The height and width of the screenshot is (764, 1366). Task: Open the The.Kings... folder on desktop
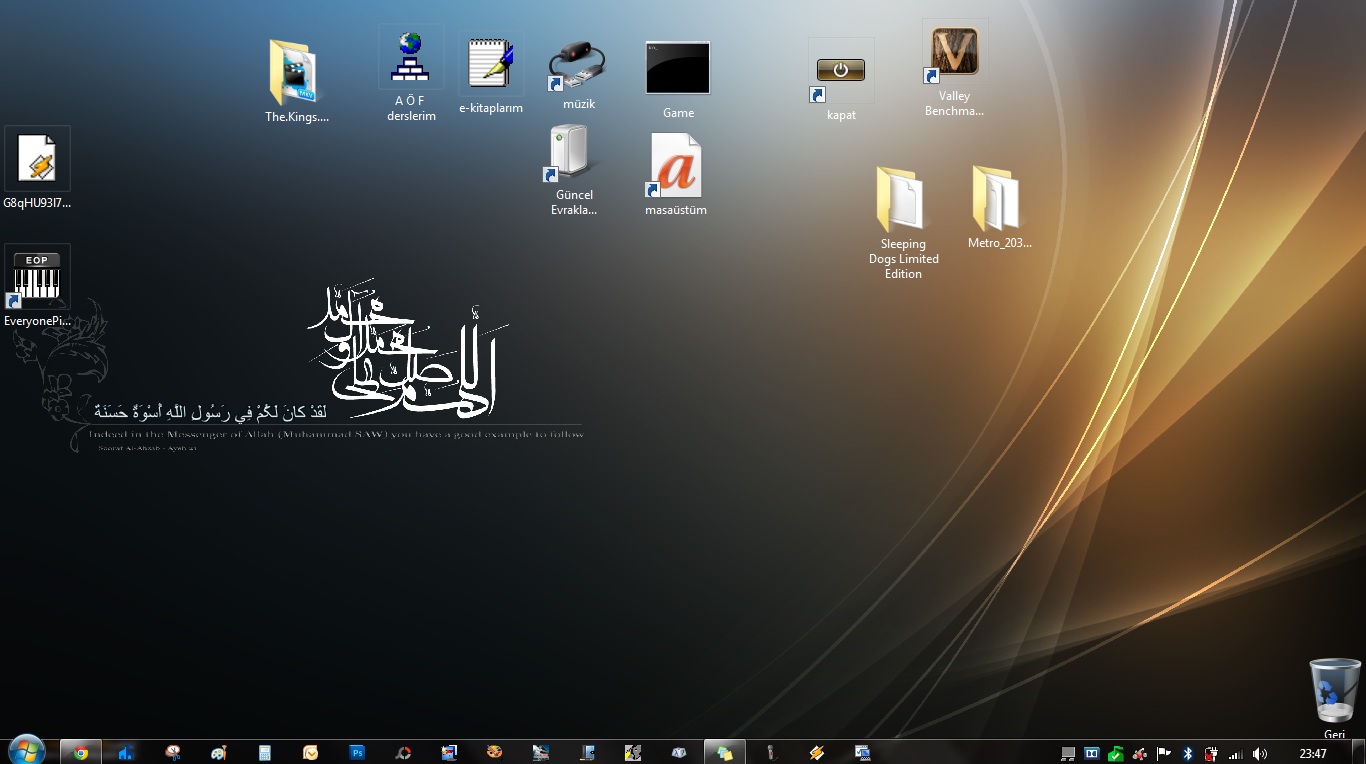click(296, 82)
